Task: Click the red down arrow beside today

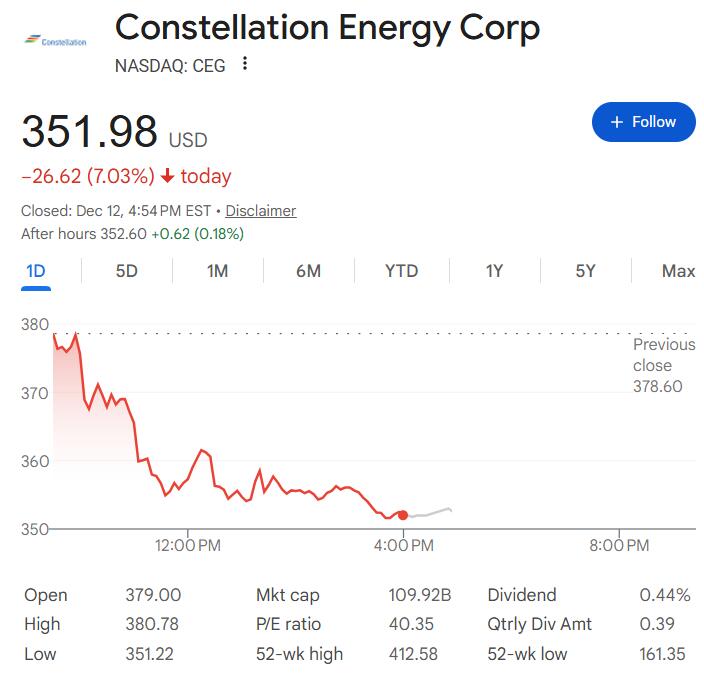Action: point(167,177)
